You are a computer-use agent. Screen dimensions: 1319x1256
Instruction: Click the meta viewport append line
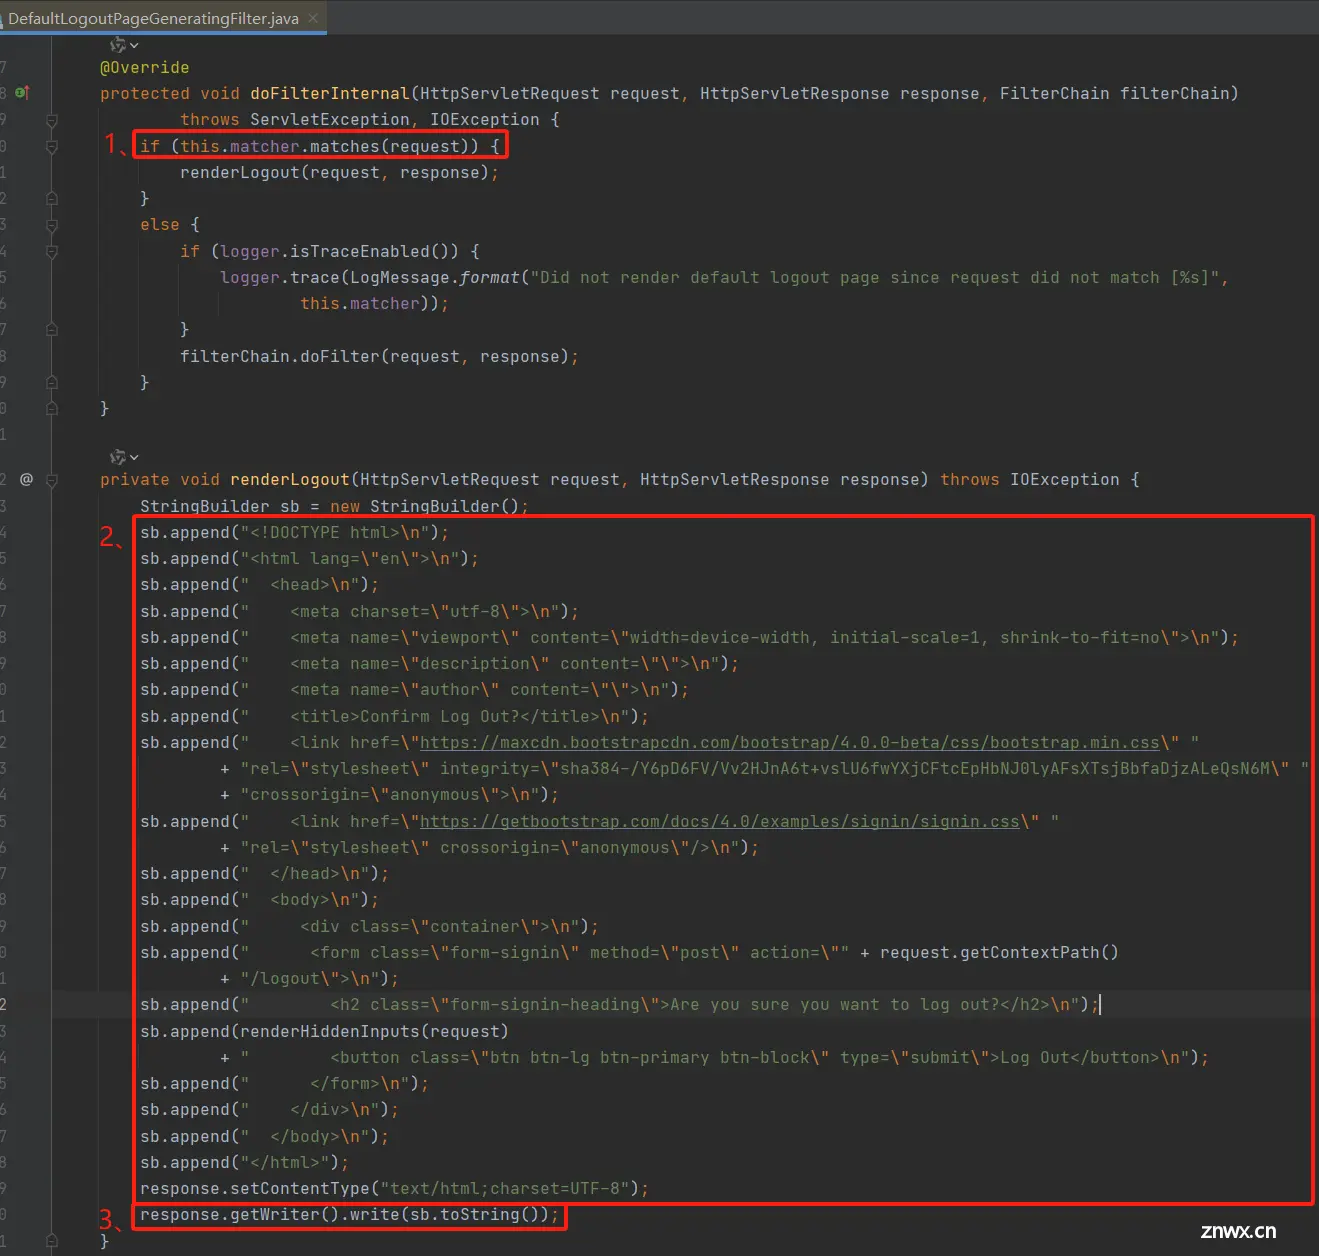[x=689, y=638]
